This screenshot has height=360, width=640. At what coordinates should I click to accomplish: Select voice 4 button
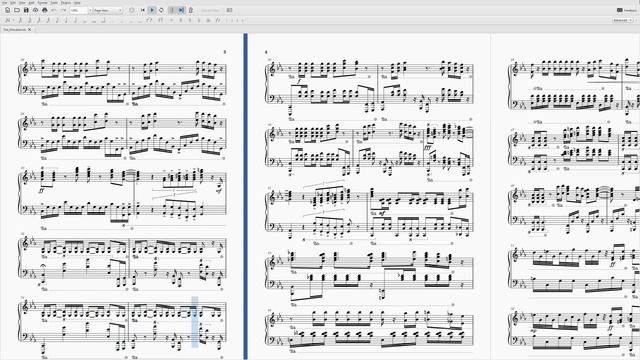click(x=242, y=20)
